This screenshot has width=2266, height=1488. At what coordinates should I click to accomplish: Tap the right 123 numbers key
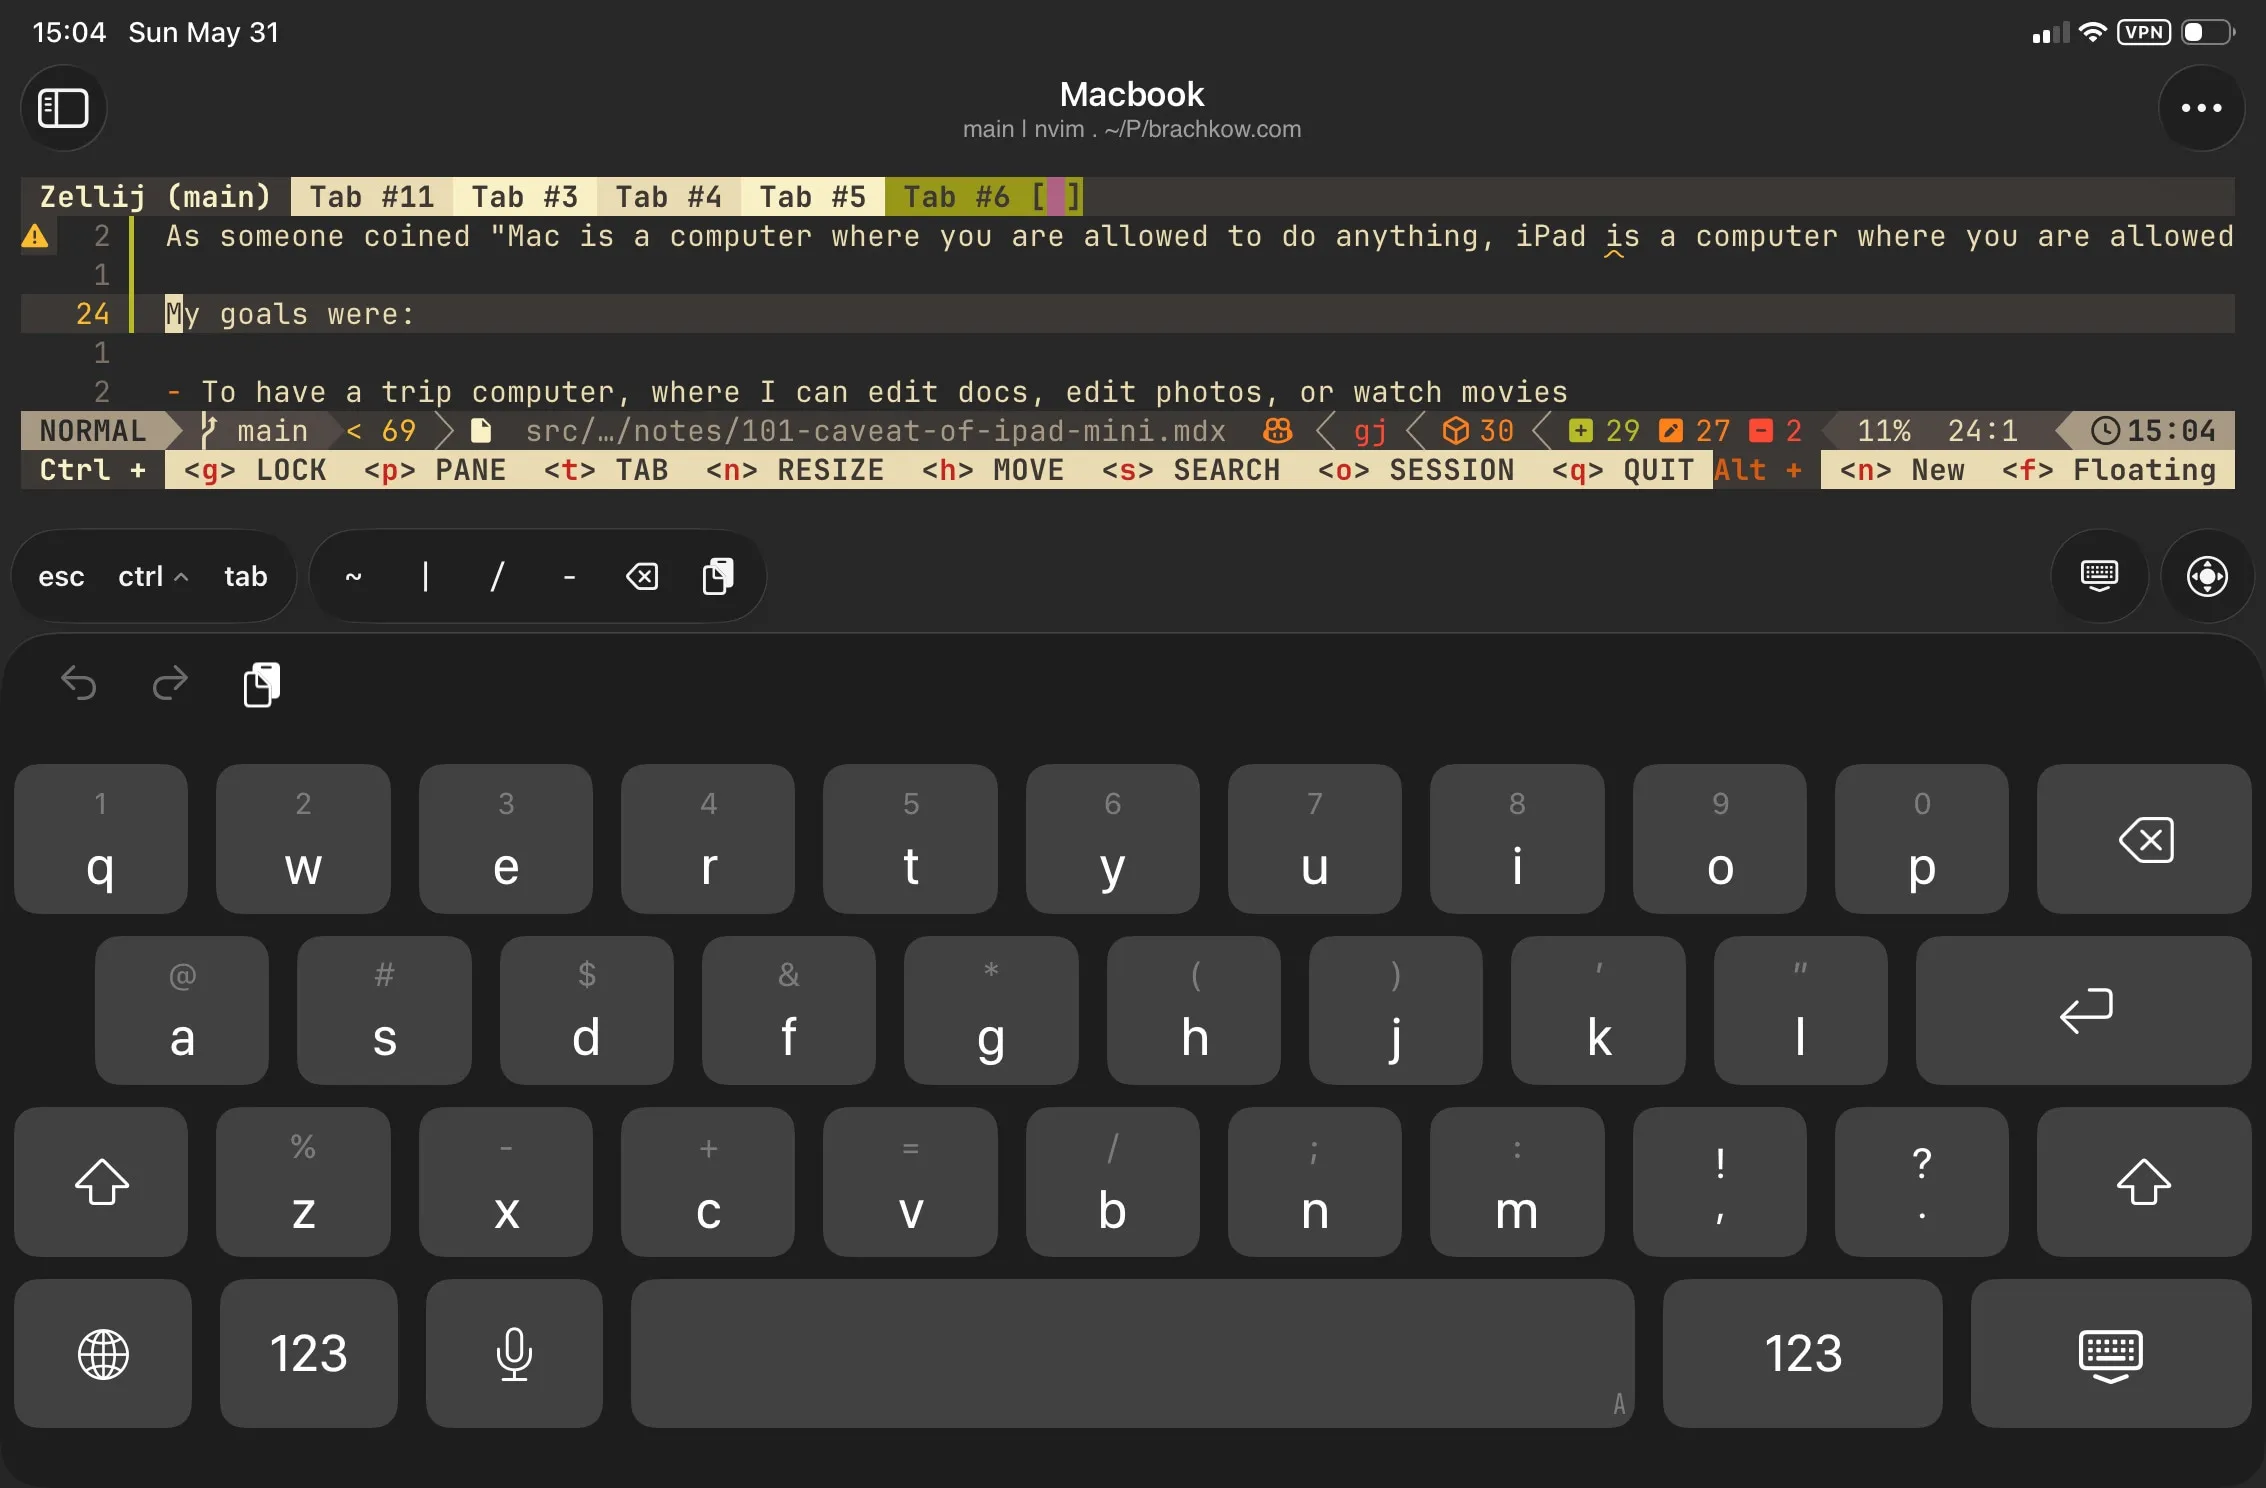pos(1802,1353)
